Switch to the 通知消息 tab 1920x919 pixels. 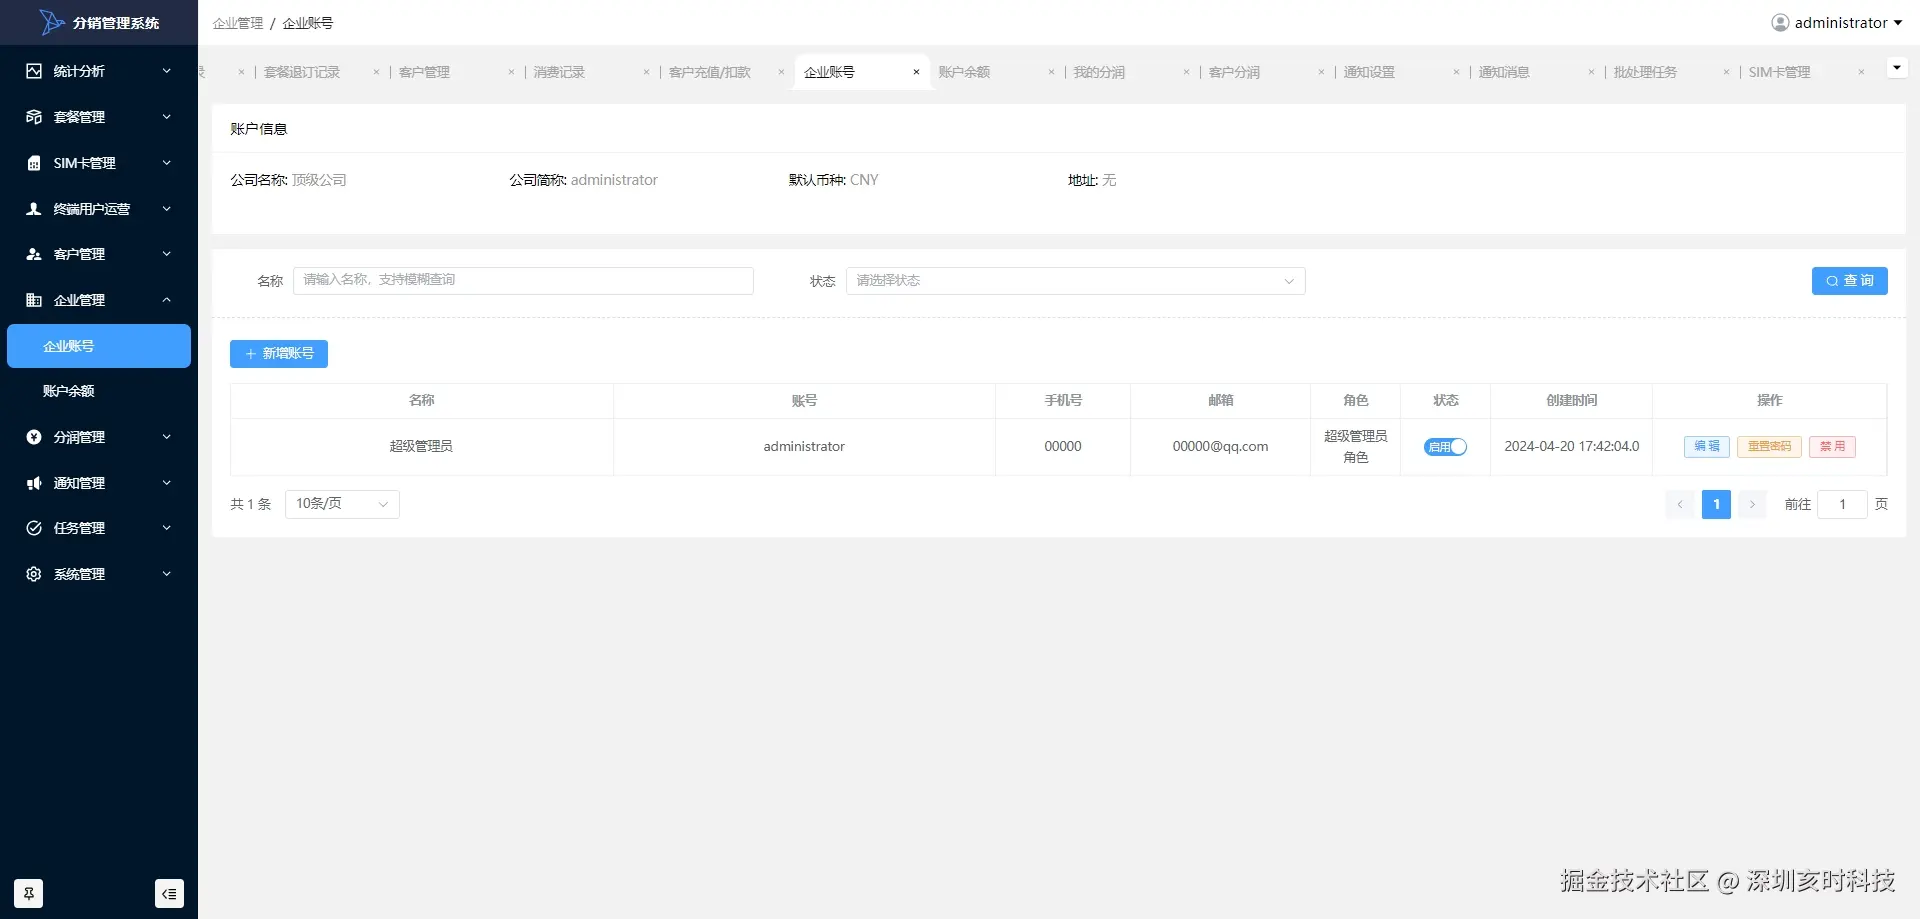[x=1504, y=72]
